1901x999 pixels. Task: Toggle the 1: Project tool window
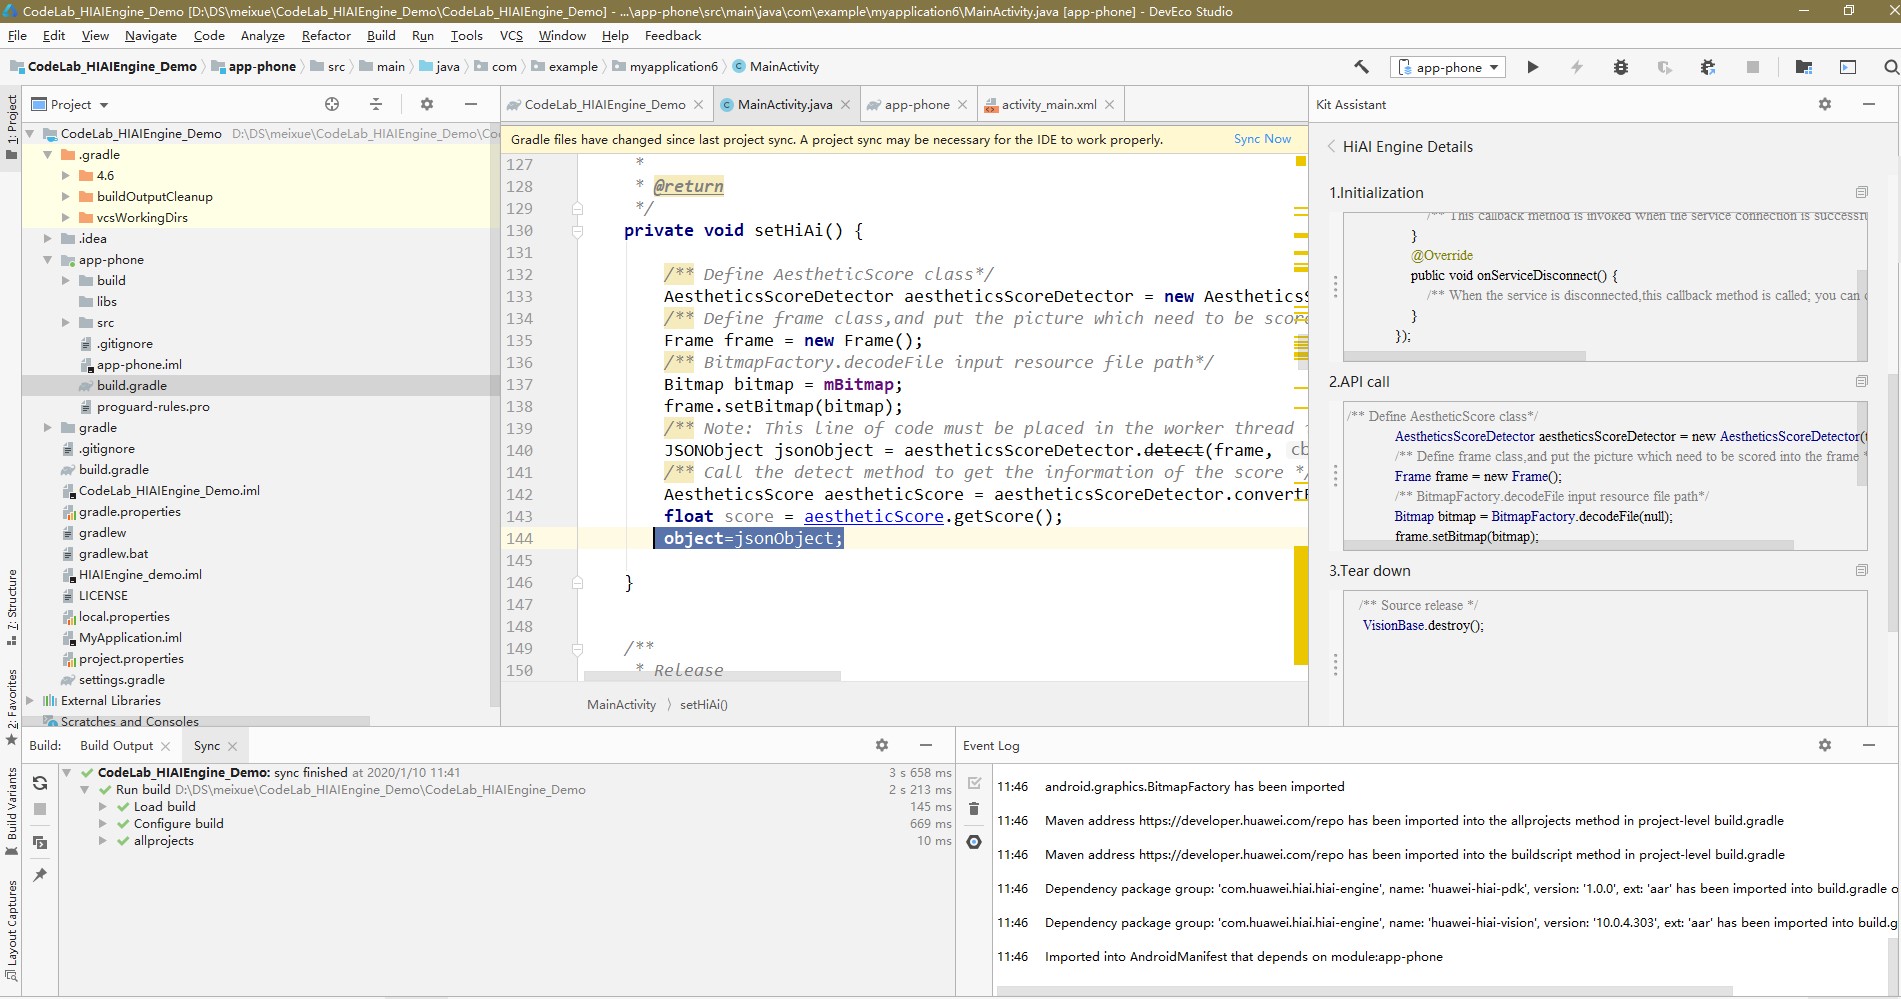(x=11, y=126)
